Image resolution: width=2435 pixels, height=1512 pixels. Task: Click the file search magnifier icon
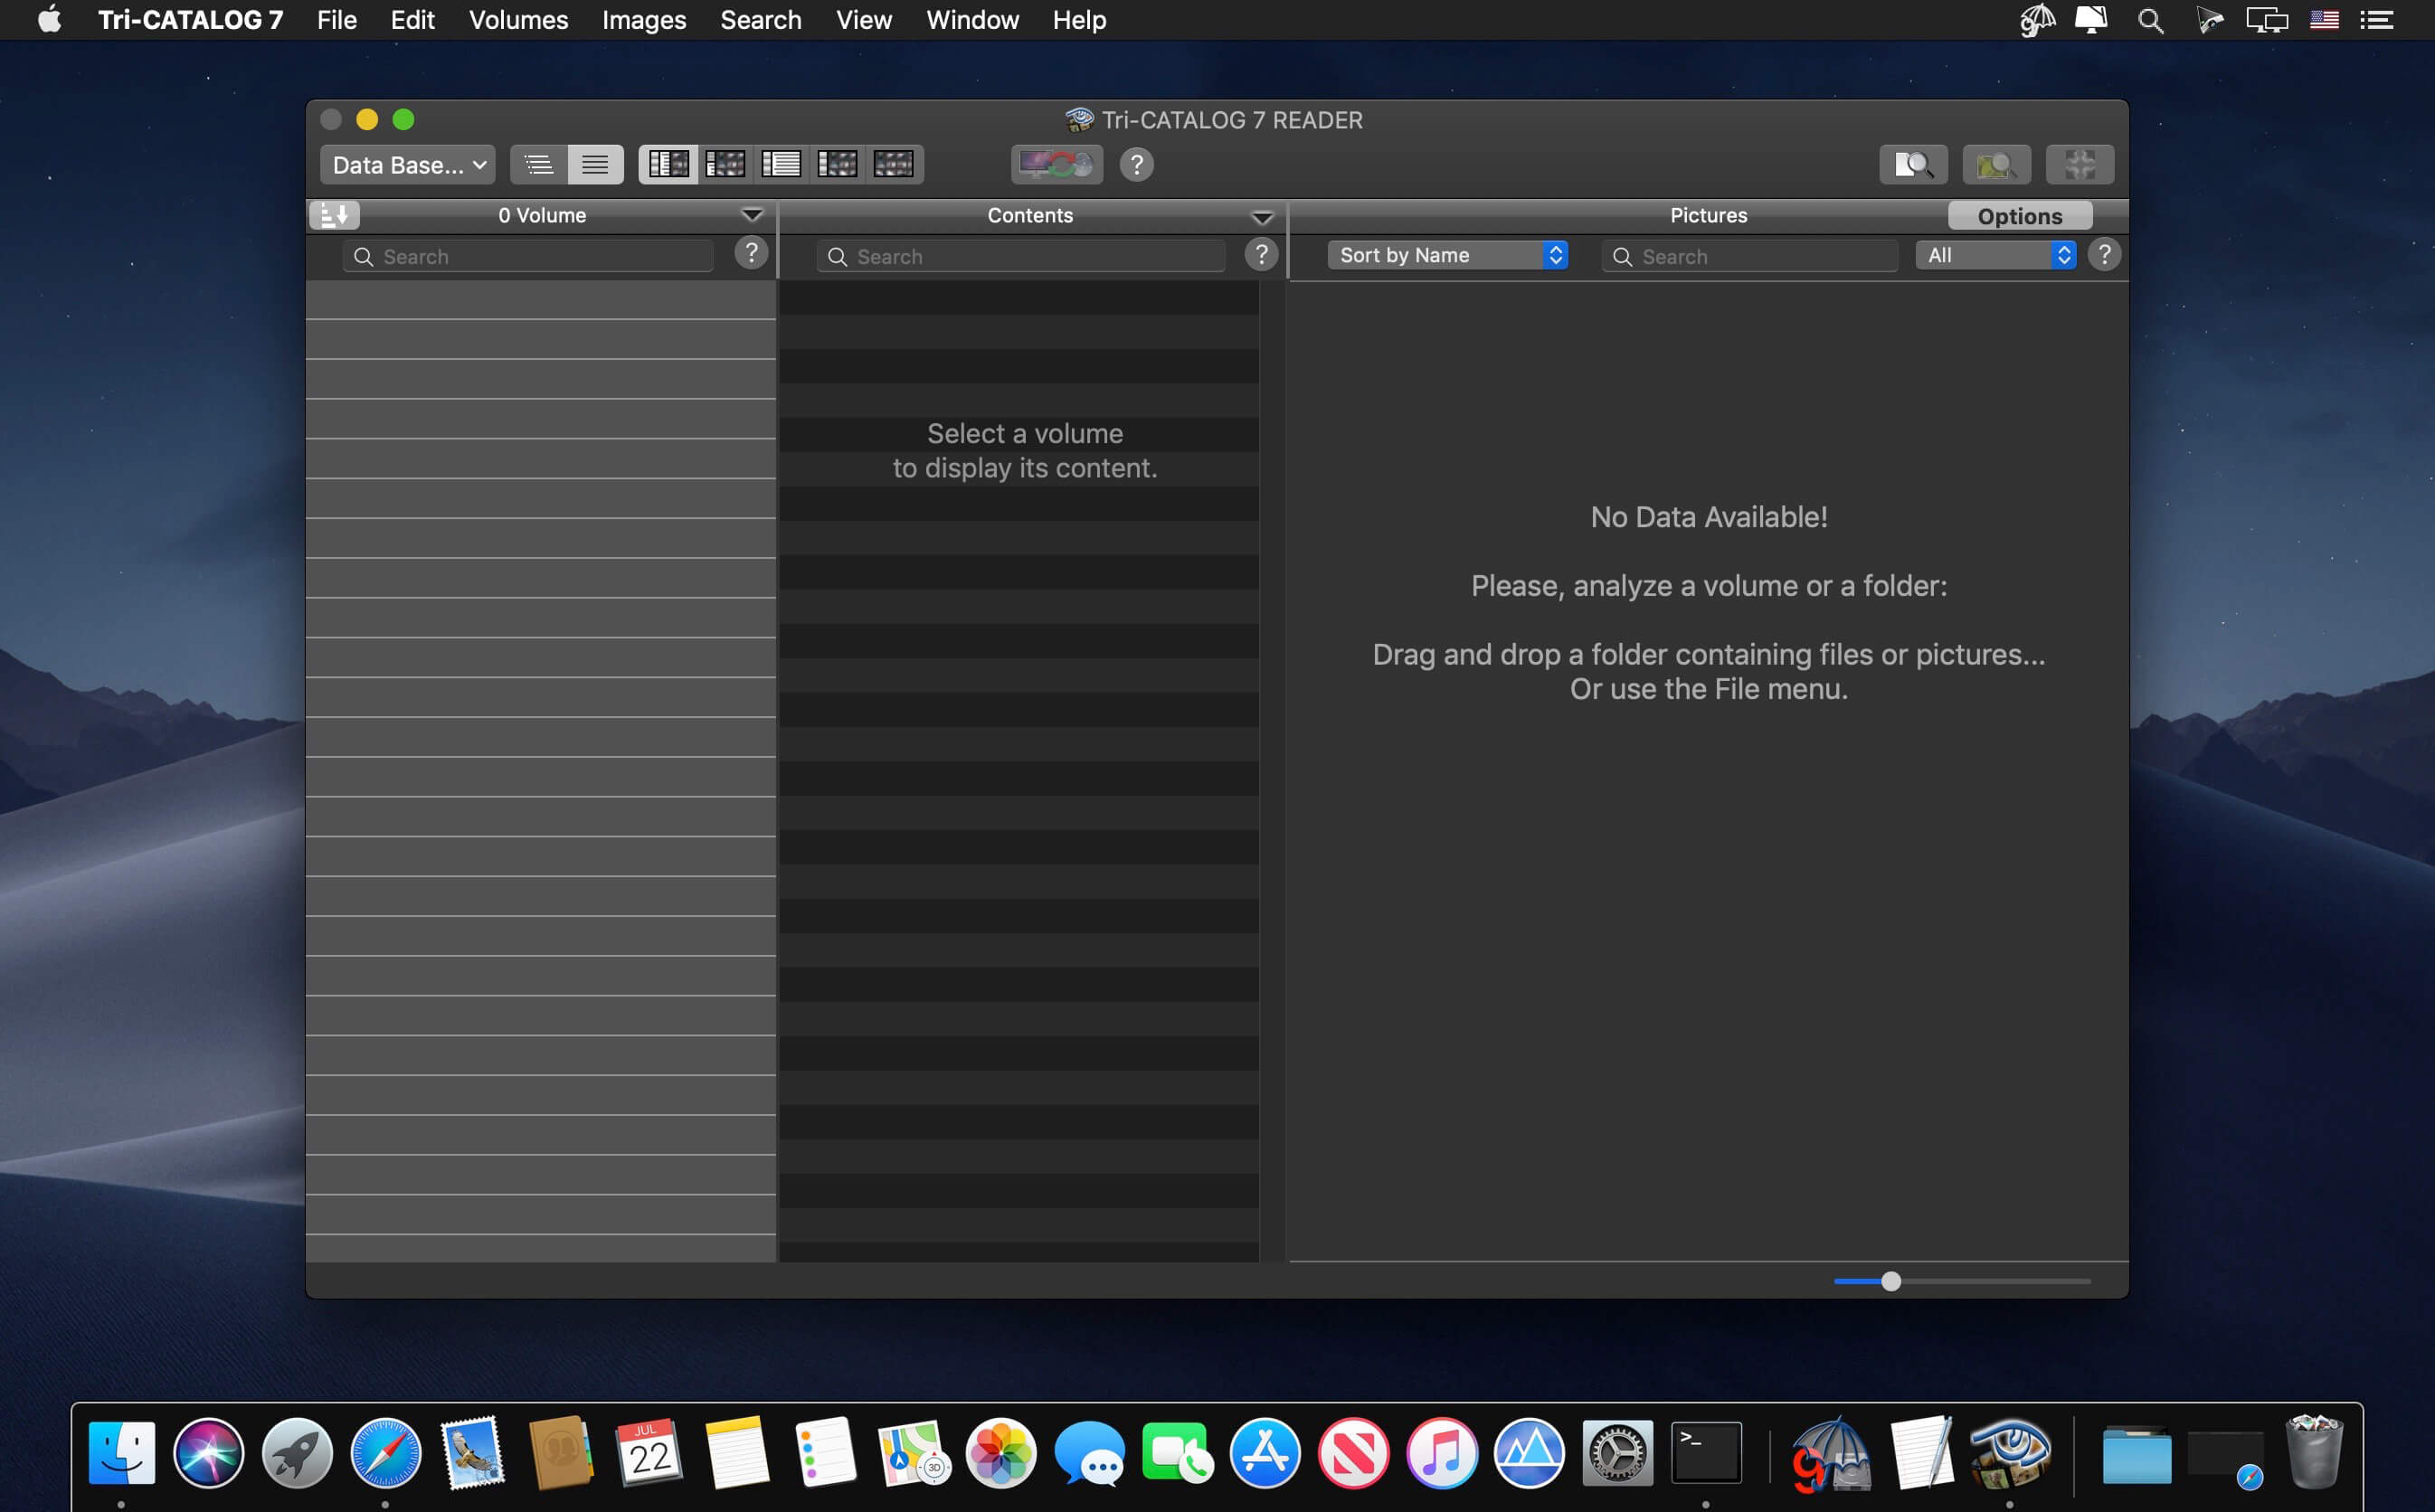point(1913,165)
